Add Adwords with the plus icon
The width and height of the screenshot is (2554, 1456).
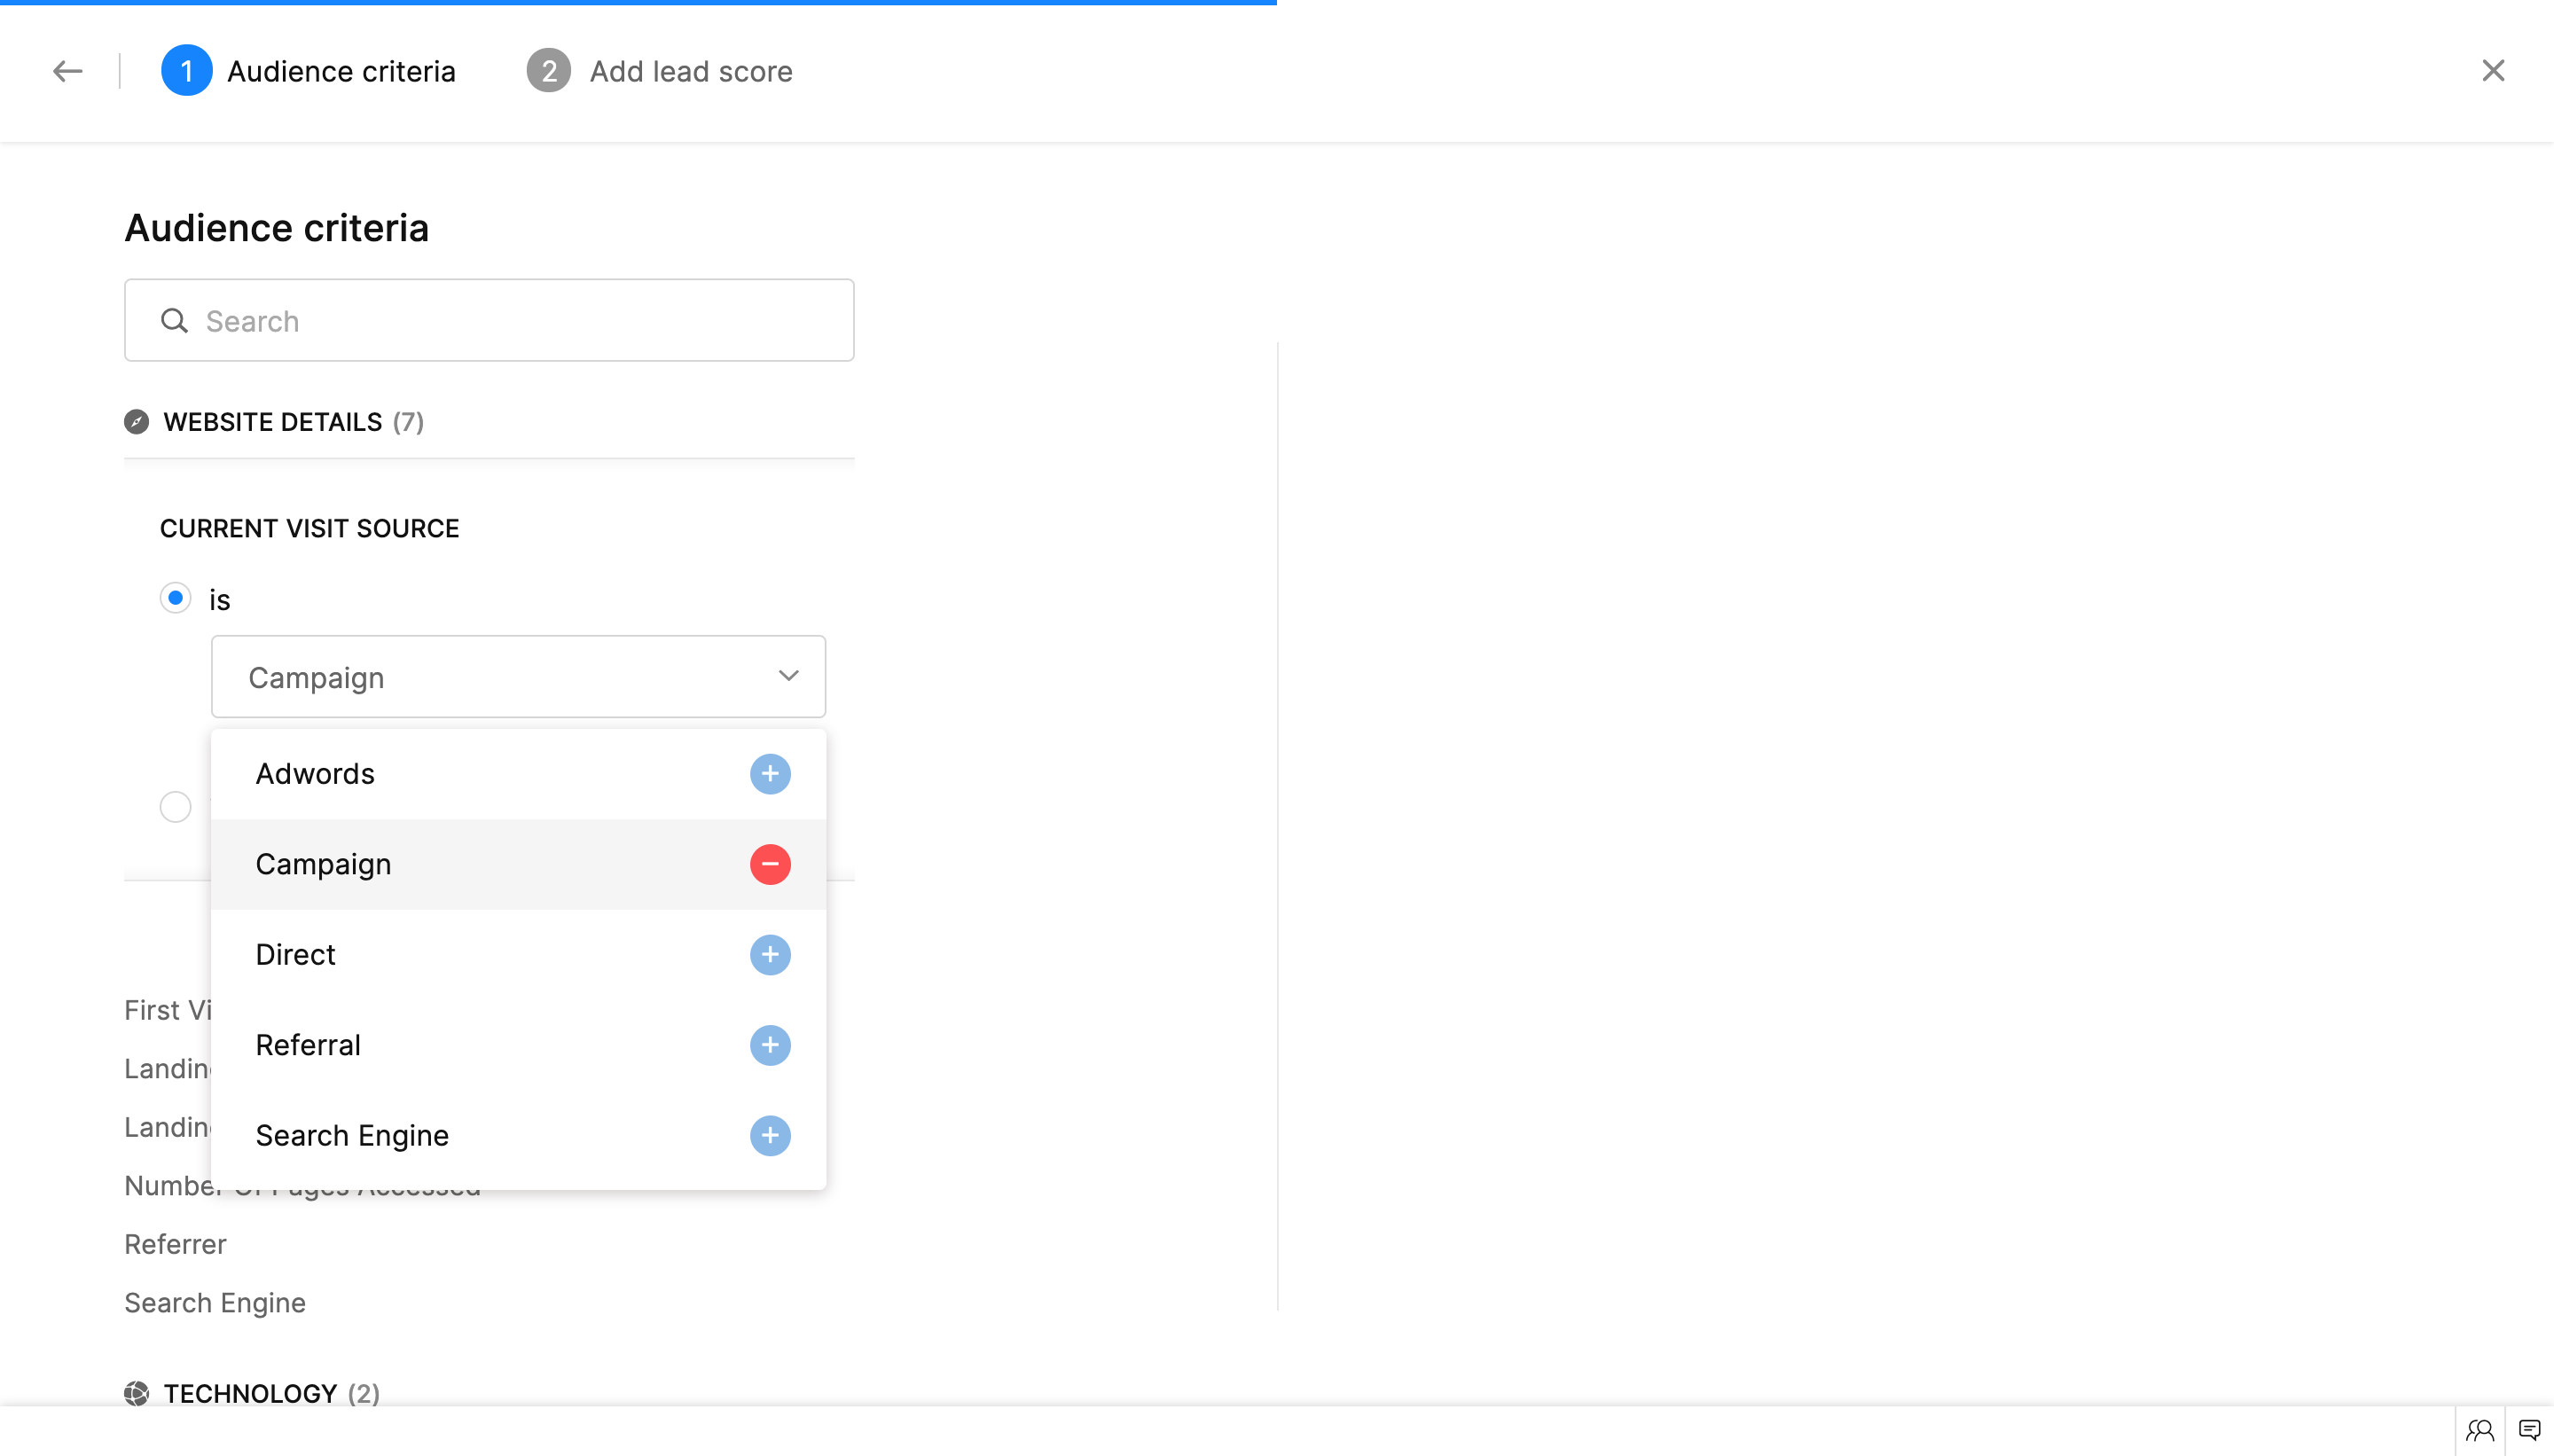769,774
